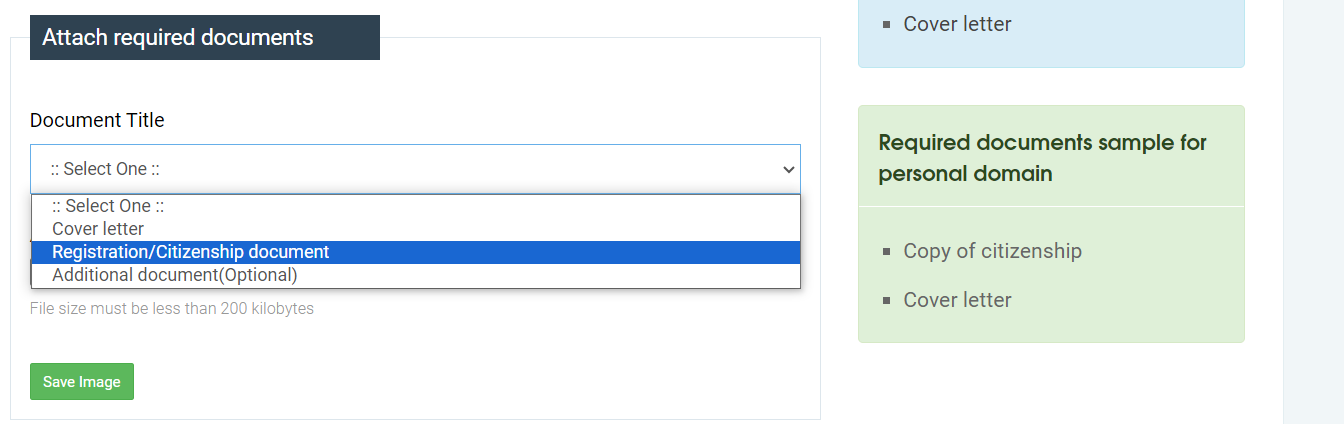Choose the Additional document(Optional) option
This screenshot has width=1344, height=424.
tap(175, 275)
